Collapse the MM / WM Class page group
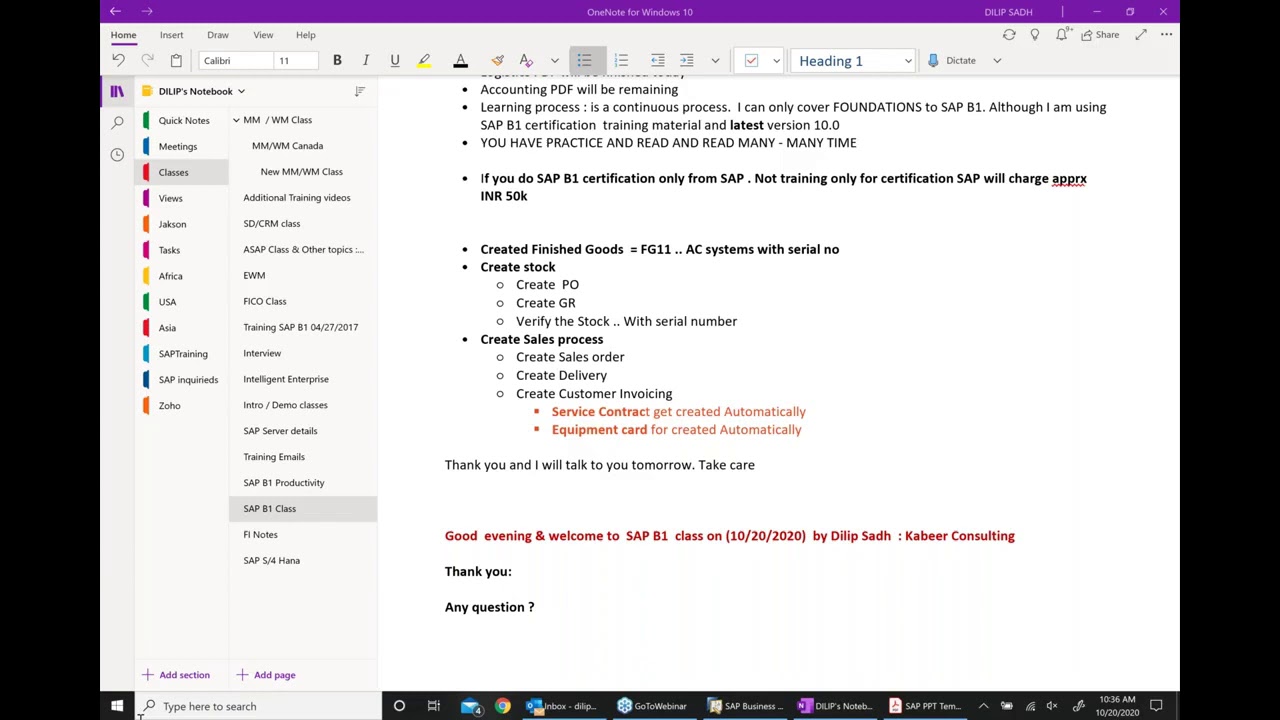 [x=236, y=120]
